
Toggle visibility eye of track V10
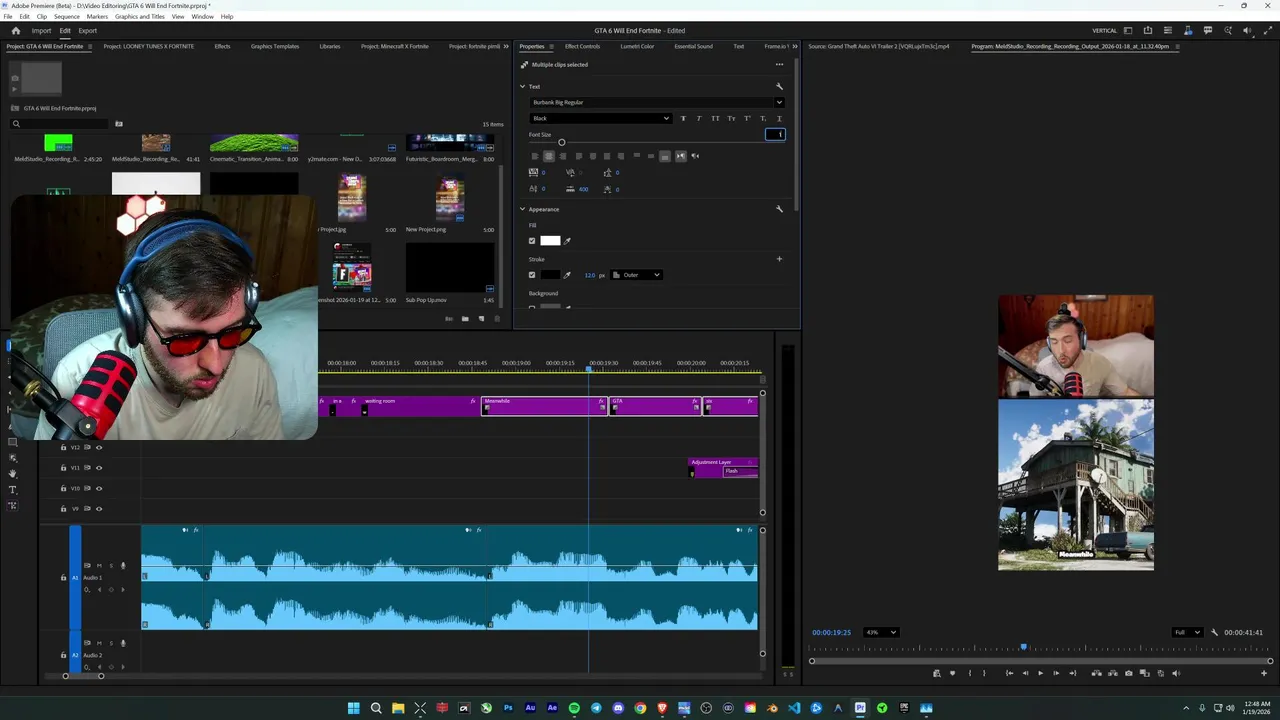tap(99, 488)
